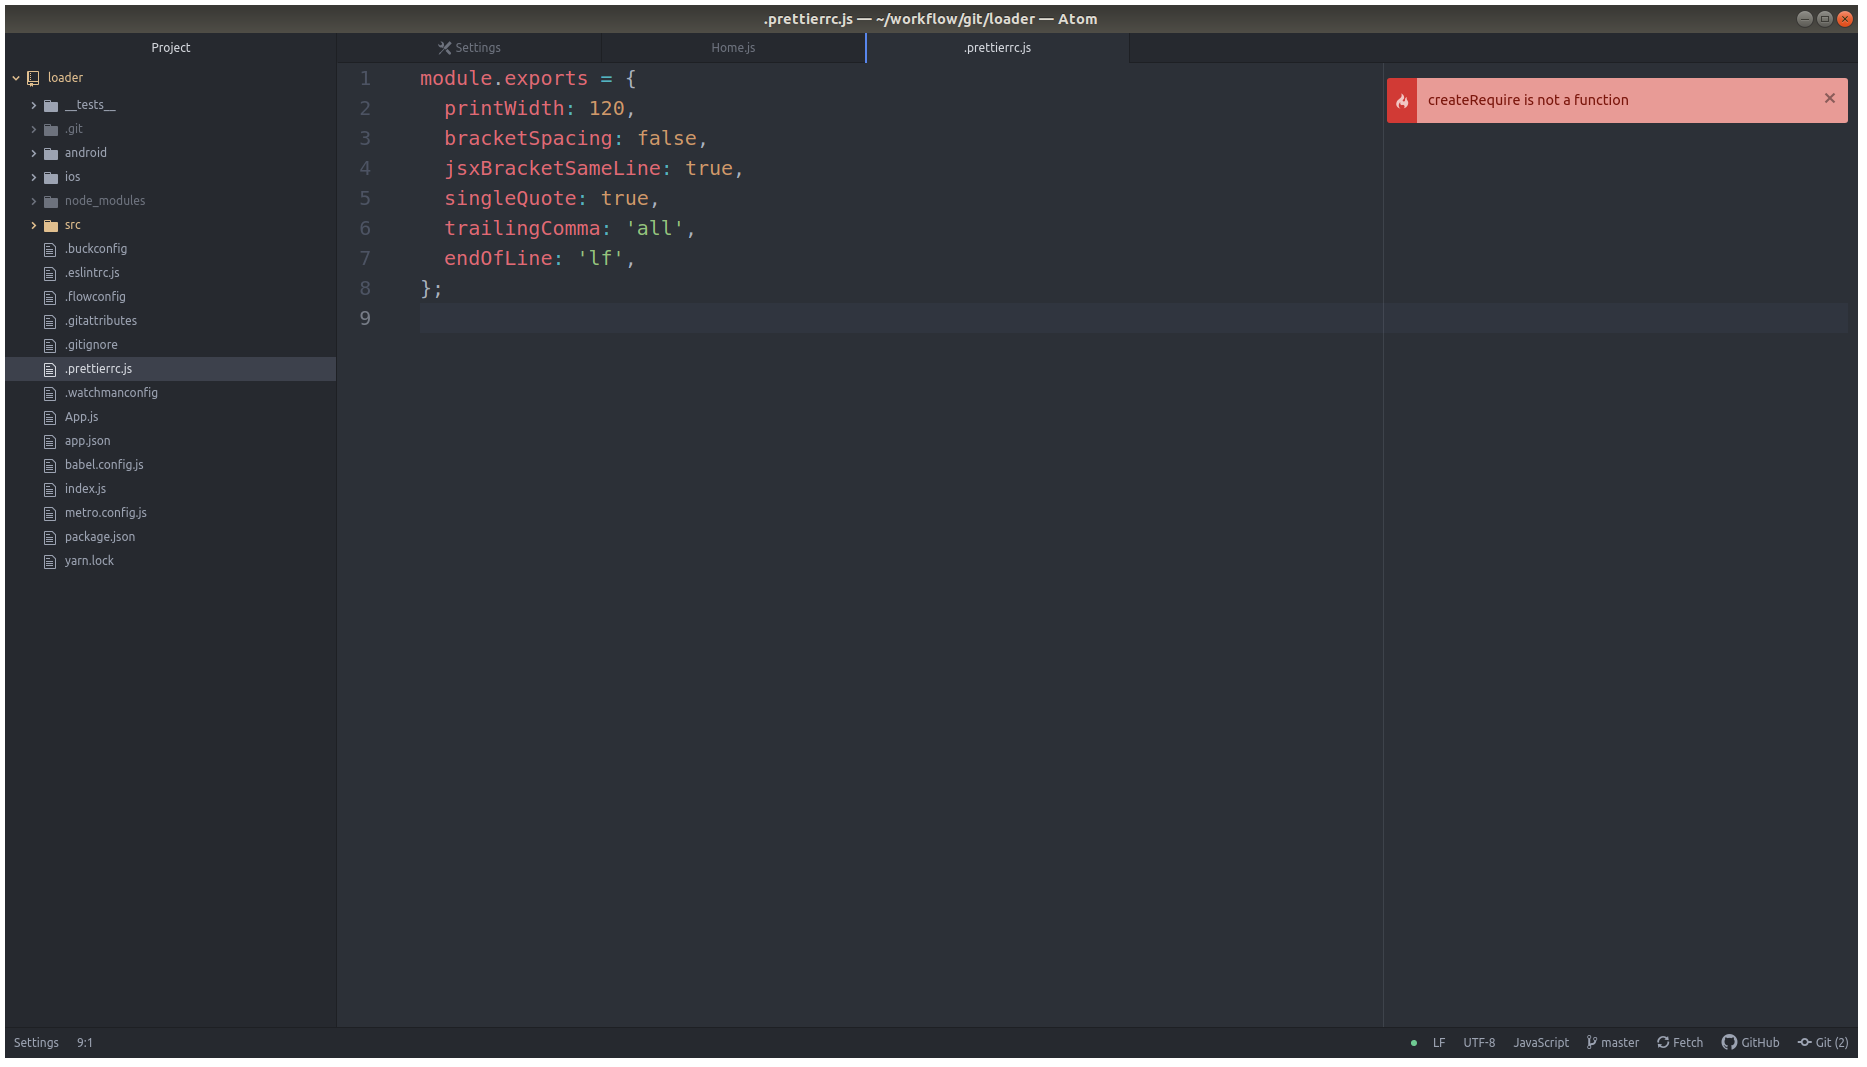Dismiss the createRequire error notification

[x=1829, y=99]
